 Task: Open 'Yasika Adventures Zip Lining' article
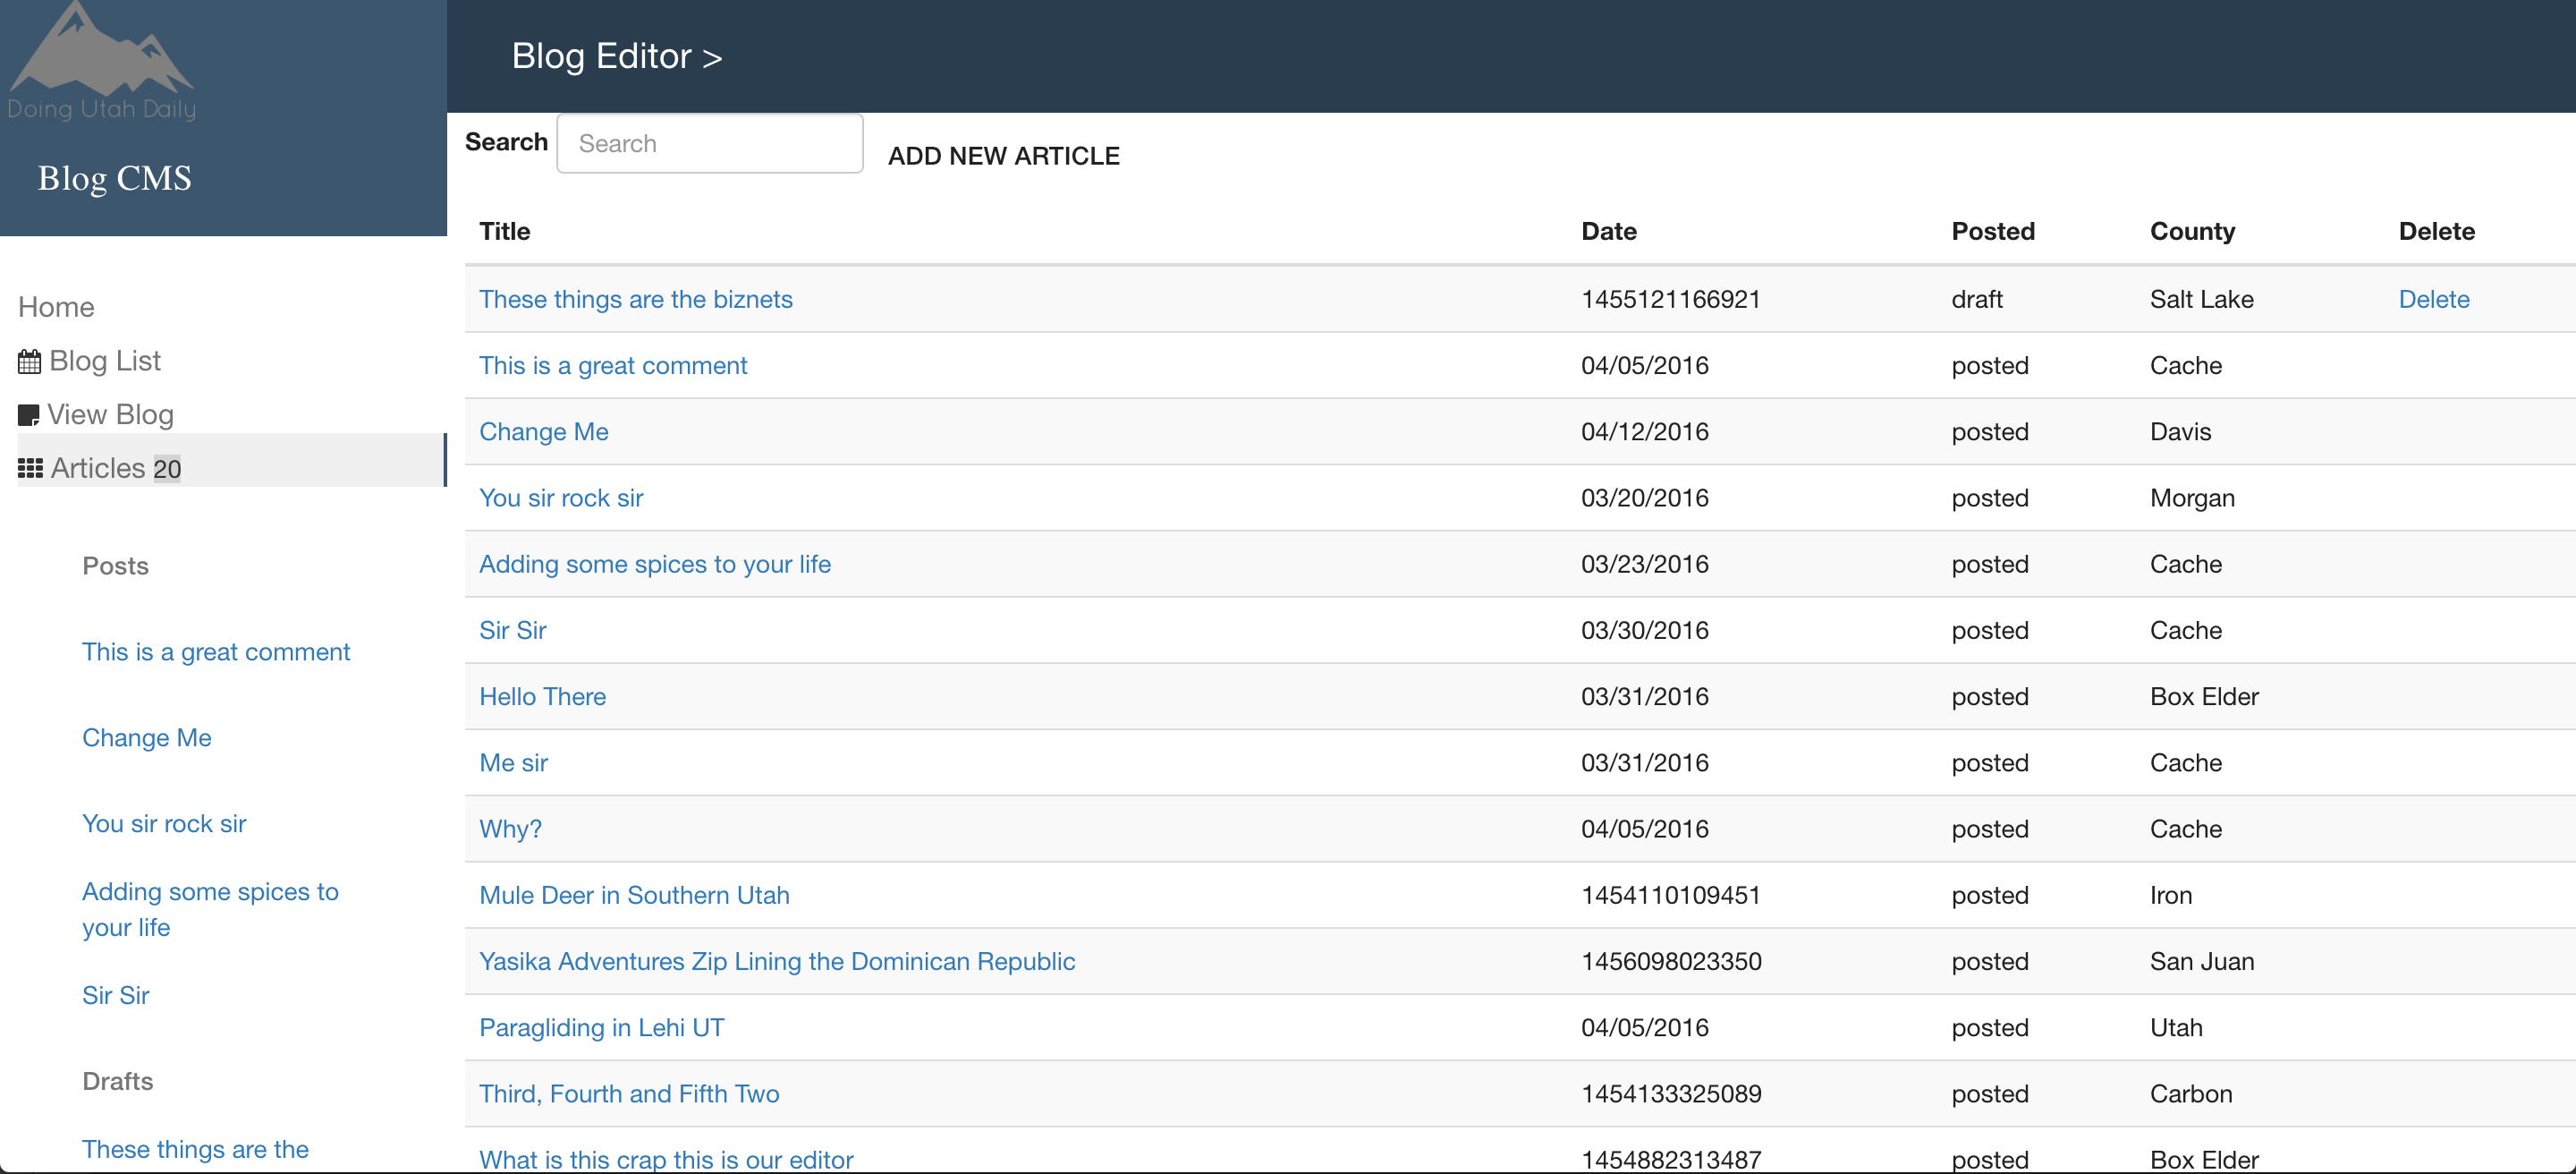777,961
